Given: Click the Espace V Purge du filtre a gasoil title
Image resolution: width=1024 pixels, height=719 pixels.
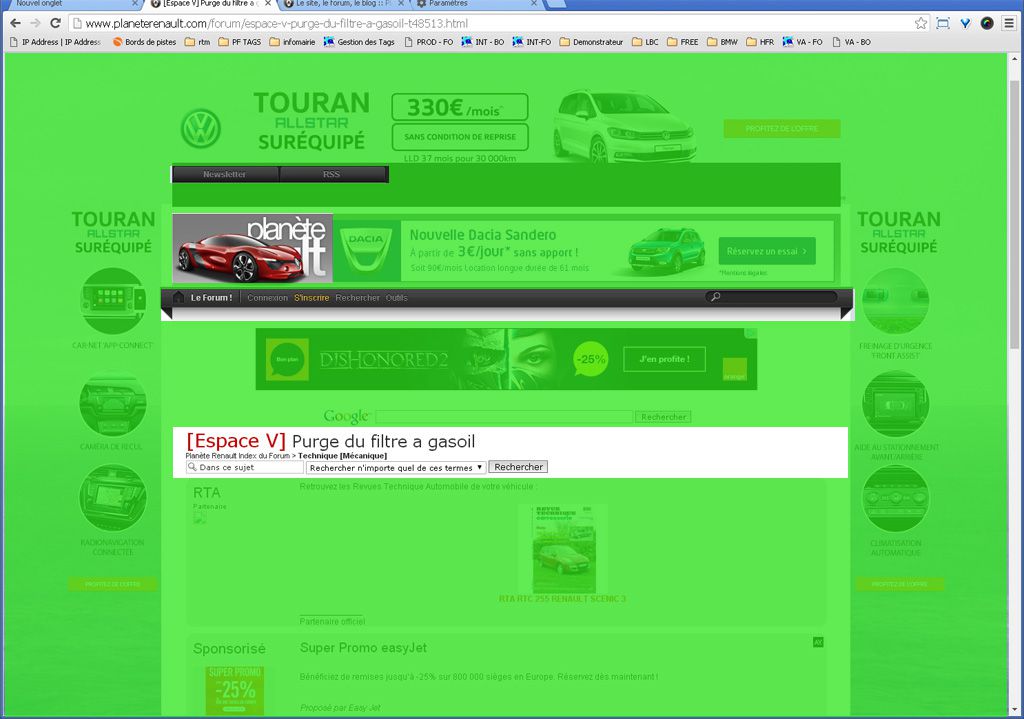Looking at the screenshot, I should pos(330,441).
